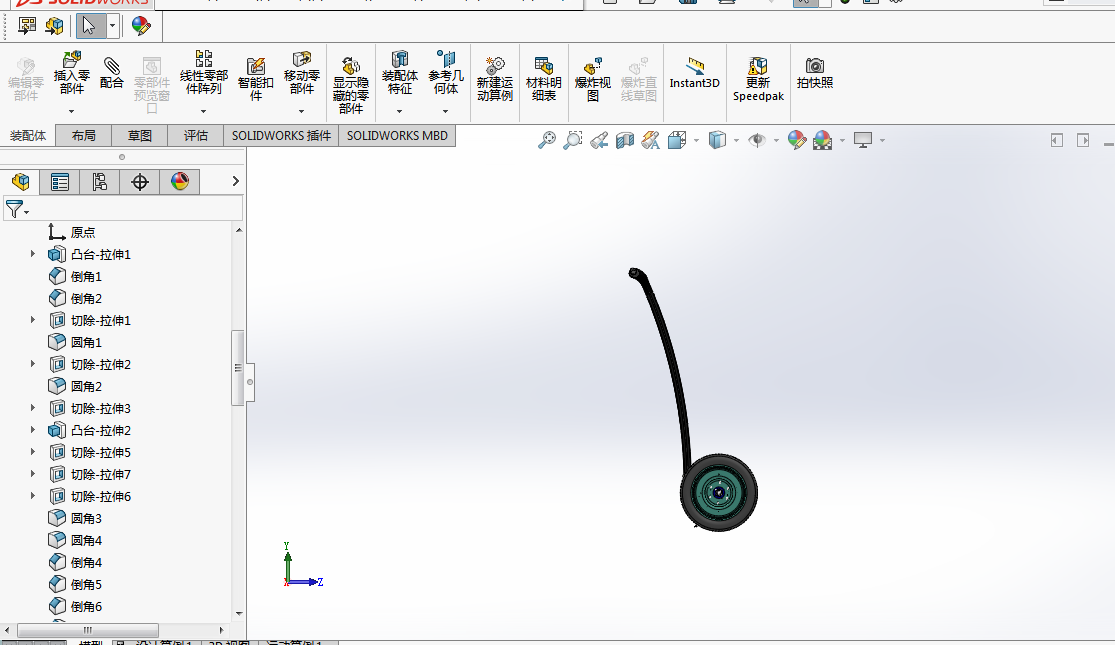This screenshot has width=1115, height=645.
Task: Toggle Hide/Show Items eye icon
Action: [x=757, y=140]
